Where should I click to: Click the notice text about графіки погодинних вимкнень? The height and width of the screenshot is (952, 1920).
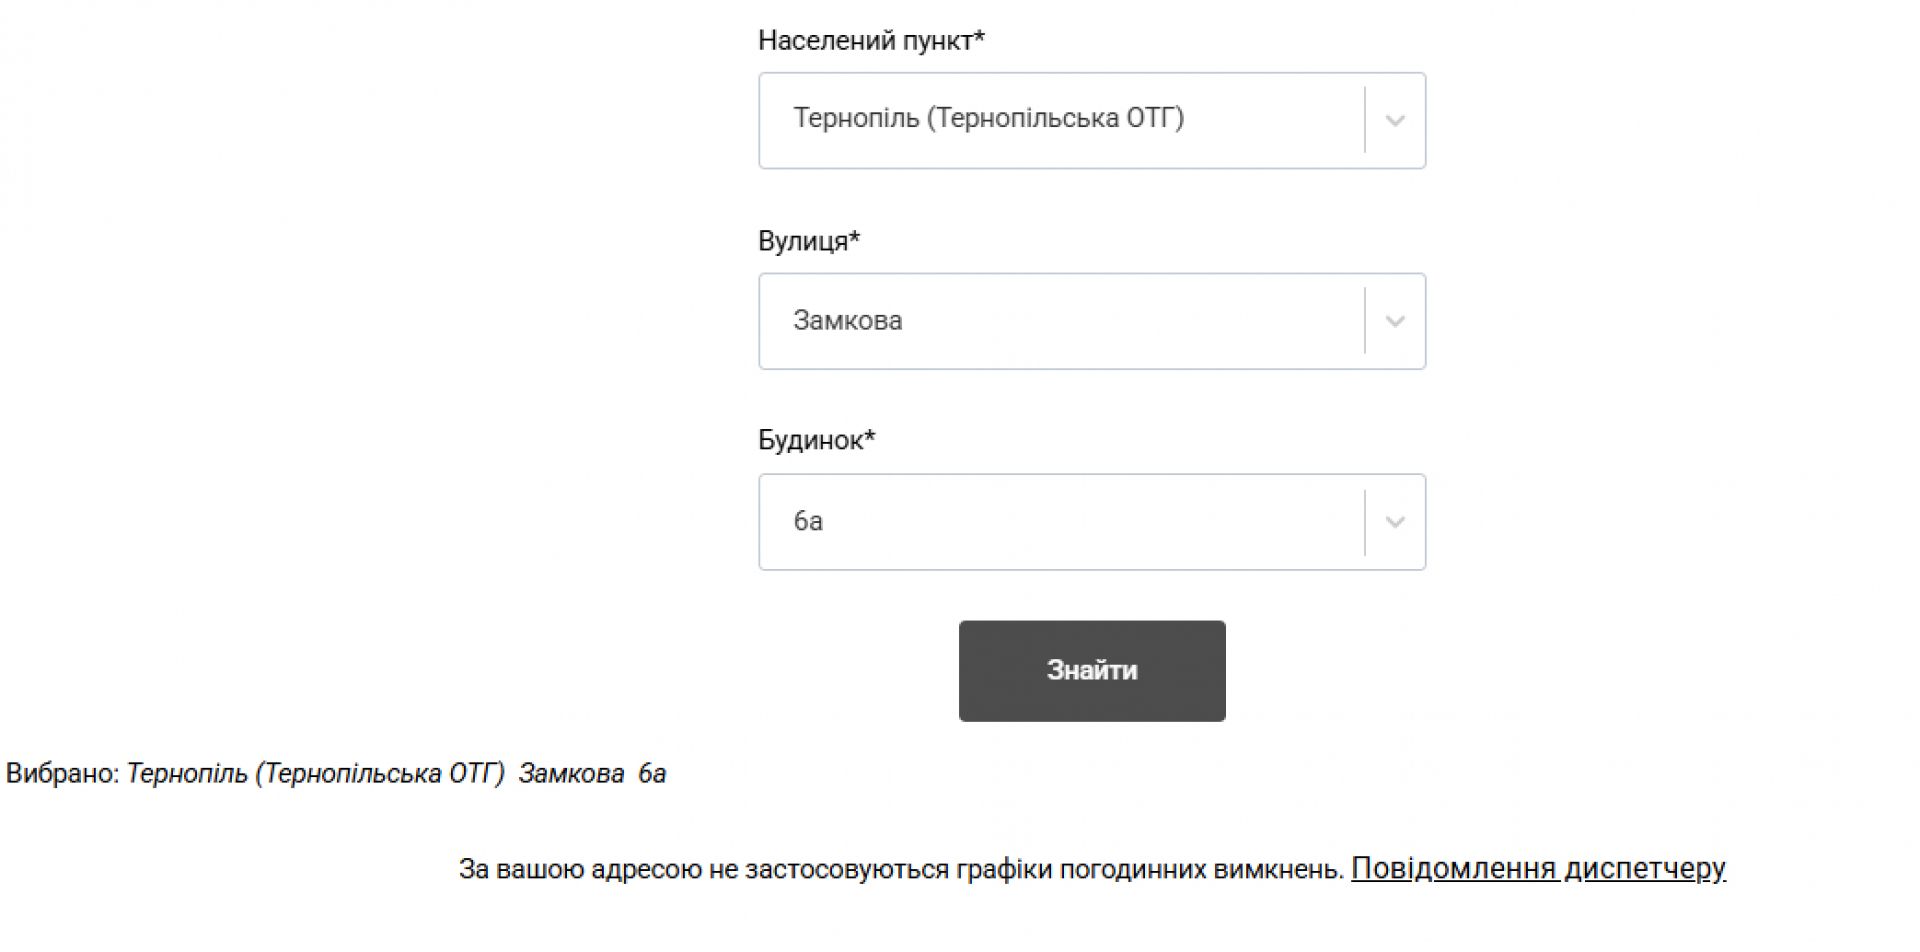(x=900, y=869)
